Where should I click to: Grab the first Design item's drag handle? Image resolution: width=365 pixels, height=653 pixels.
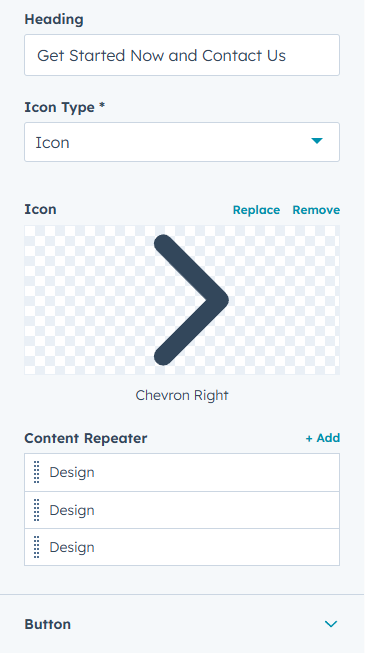click(x=37, y=472)
